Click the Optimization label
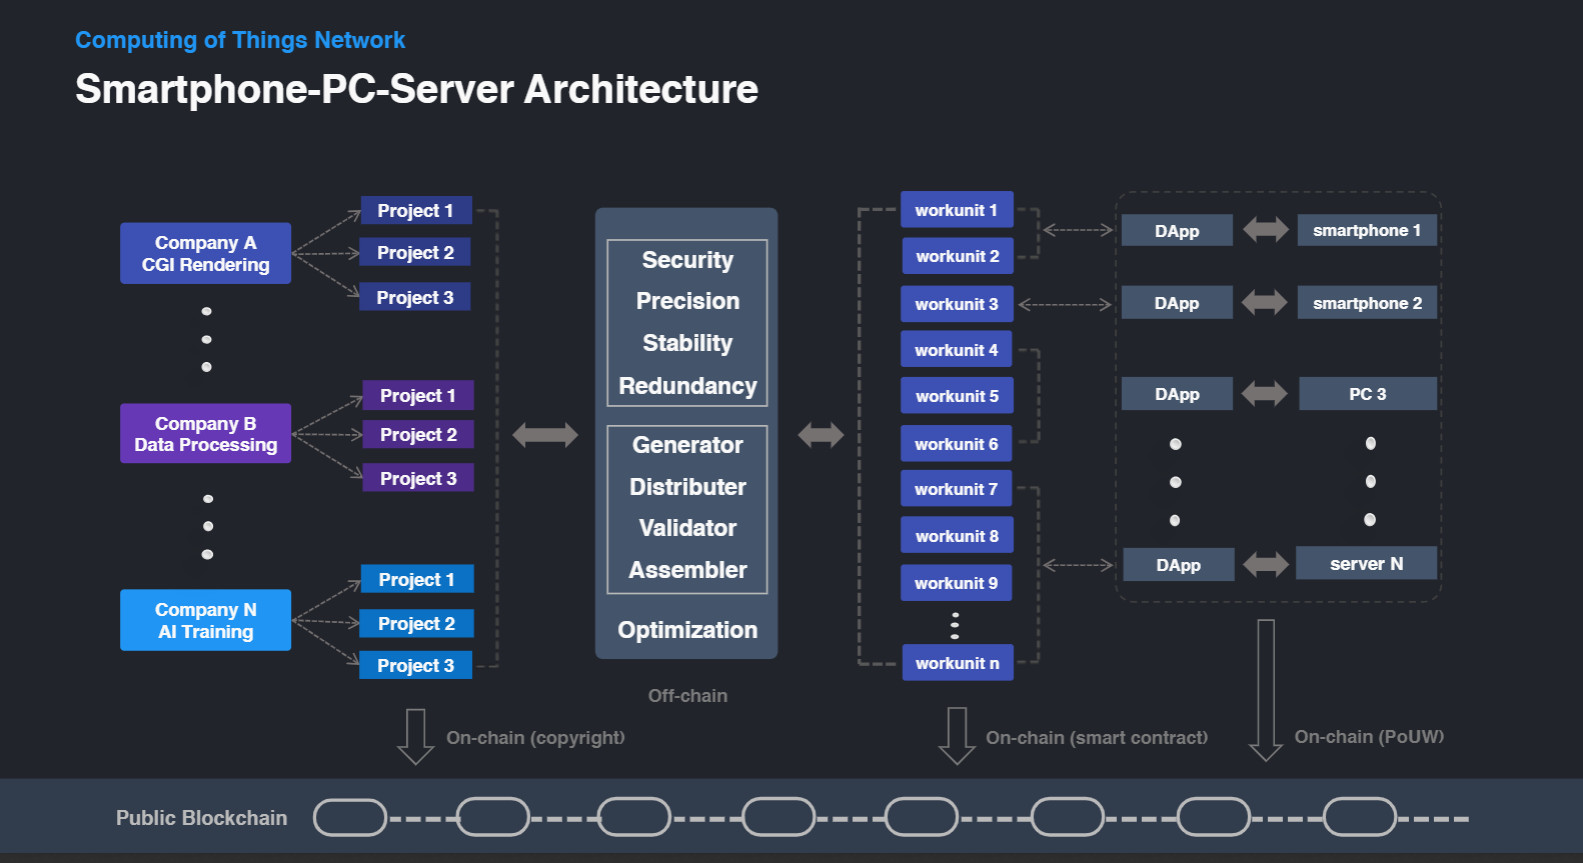The width and height of the screenshot is (1583, 863). coord(688,630)
